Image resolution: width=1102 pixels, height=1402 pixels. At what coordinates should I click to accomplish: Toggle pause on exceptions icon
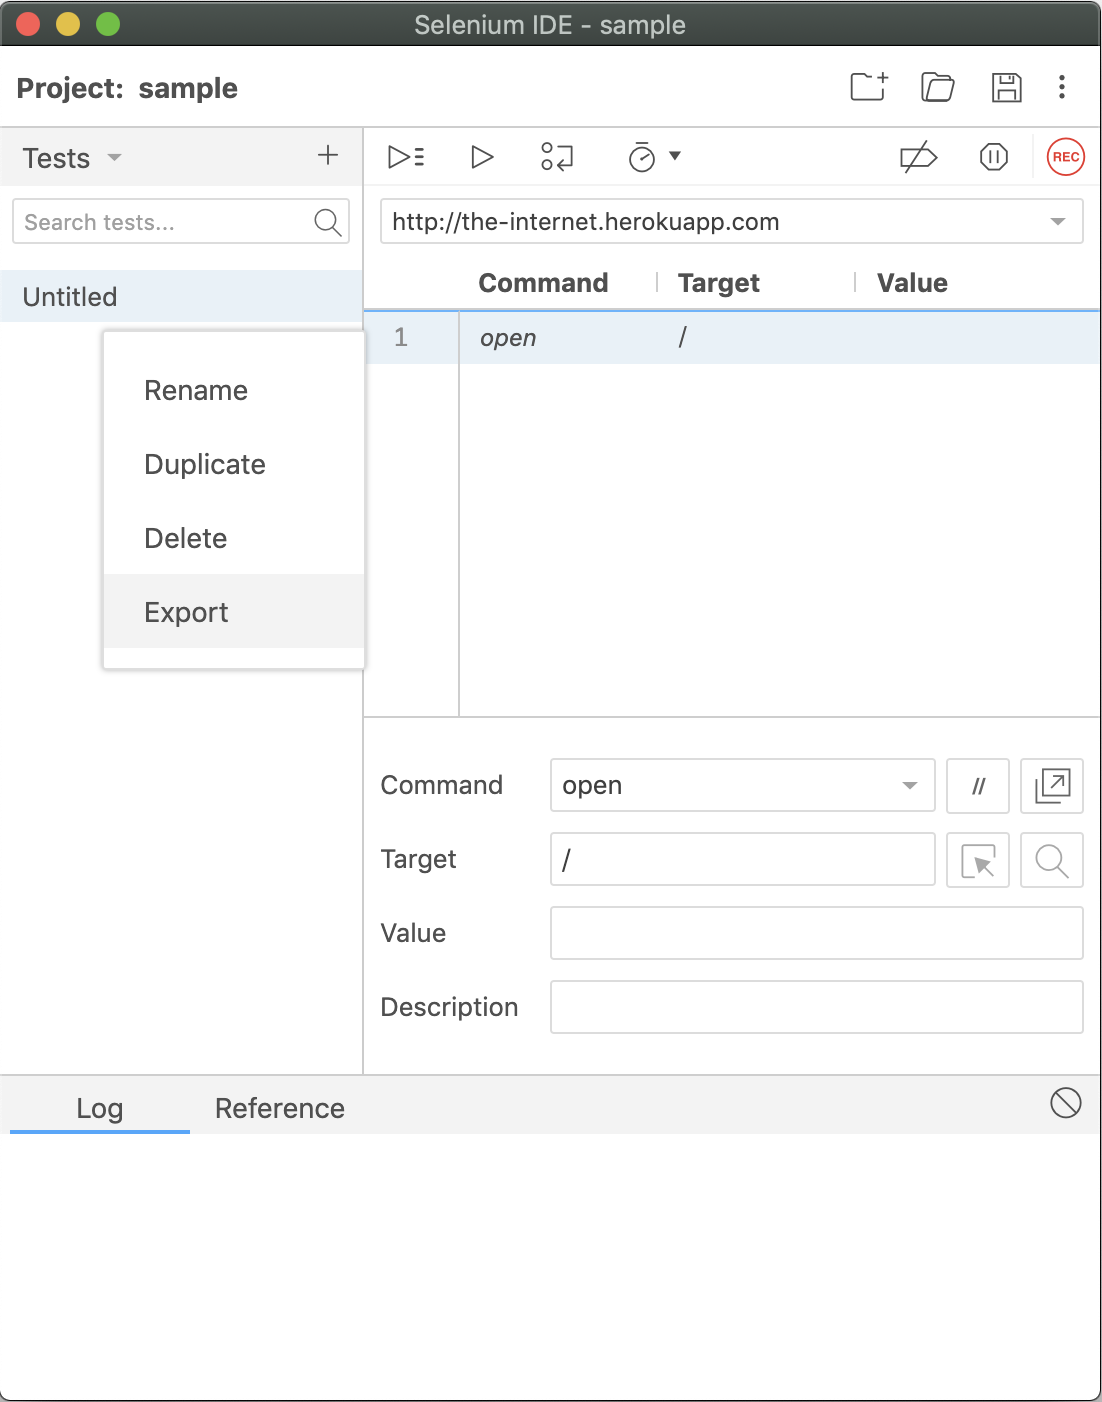pyautogui.click(x=993, y=157)
